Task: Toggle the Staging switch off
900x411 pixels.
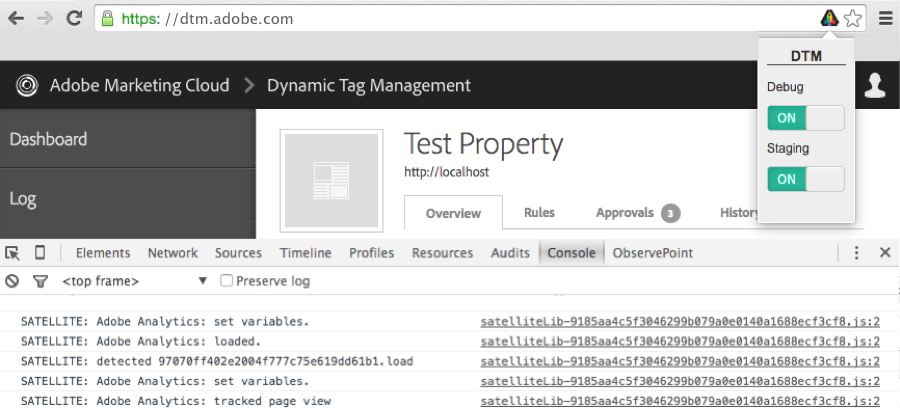Action: 805,179
